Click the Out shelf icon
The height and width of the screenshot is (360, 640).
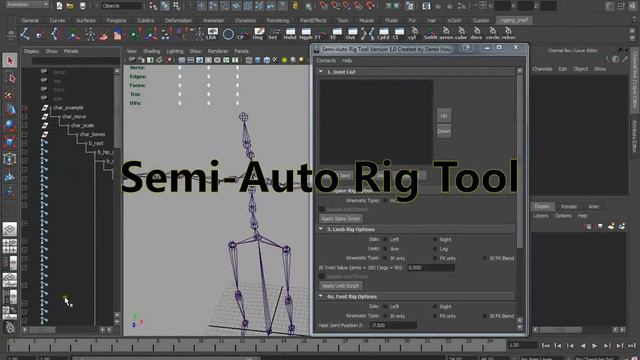[x=351, y=34]
